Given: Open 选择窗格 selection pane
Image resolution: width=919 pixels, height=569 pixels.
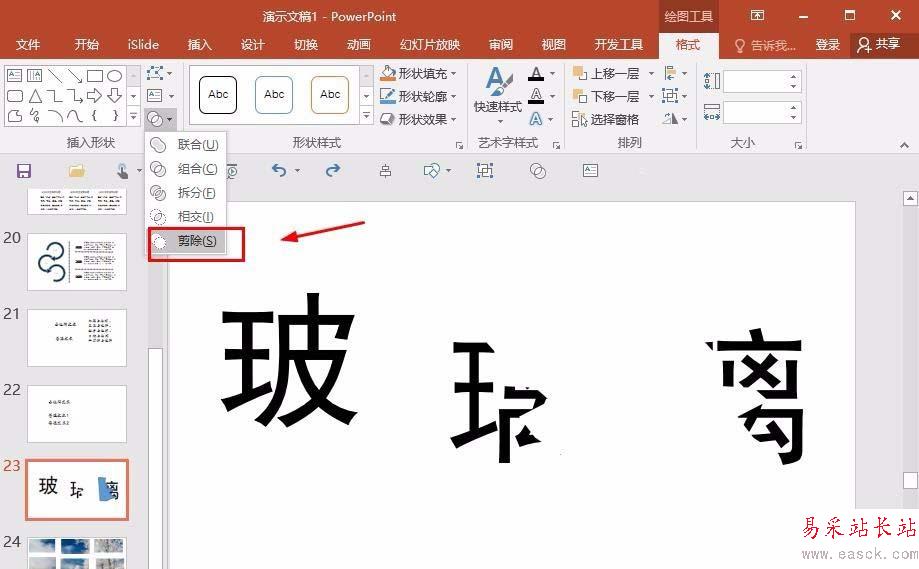Looking at the screenshot, I should click(x=605, y=119).
